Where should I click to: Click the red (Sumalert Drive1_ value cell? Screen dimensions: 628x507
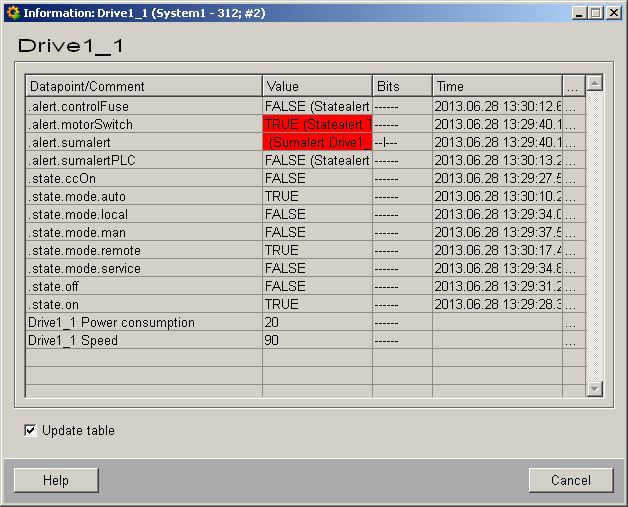tap(318, 142)
